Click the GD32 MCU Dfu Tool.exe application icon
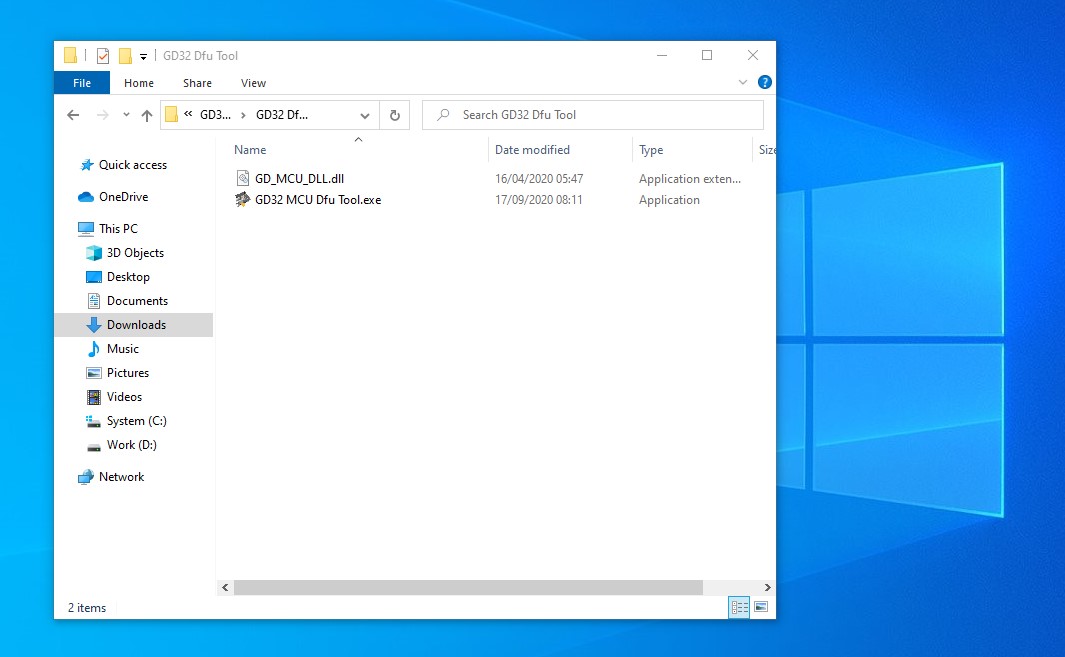Viewport: 1065px width, 657px height. 242,200
